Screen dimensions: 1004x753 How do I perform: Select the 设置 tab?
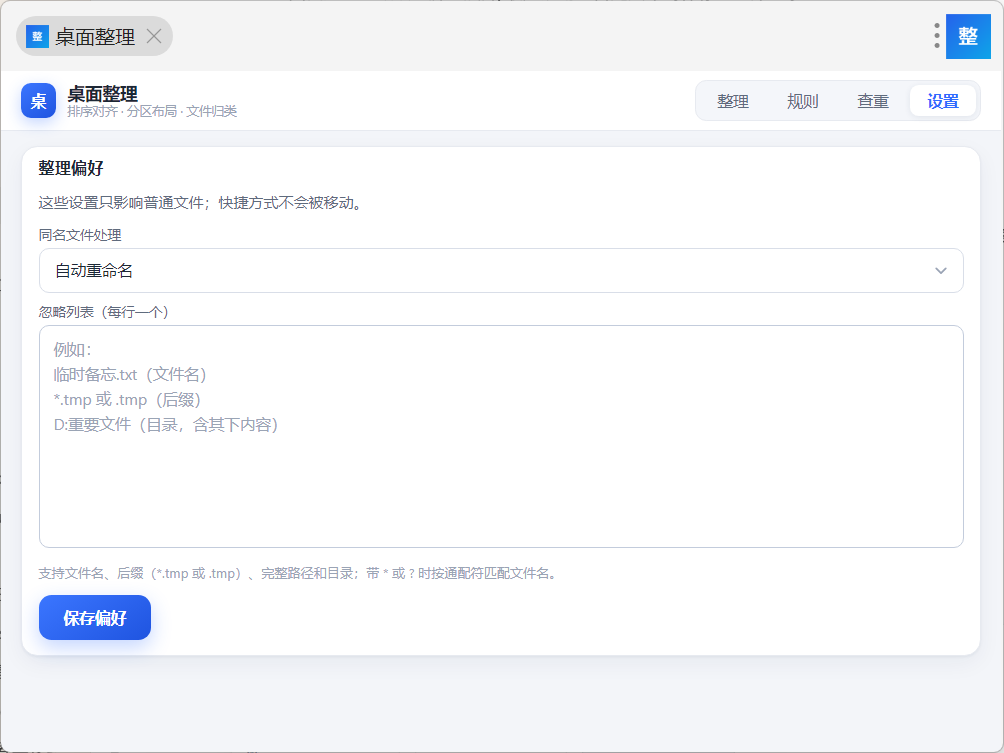[x=943, y=101]
